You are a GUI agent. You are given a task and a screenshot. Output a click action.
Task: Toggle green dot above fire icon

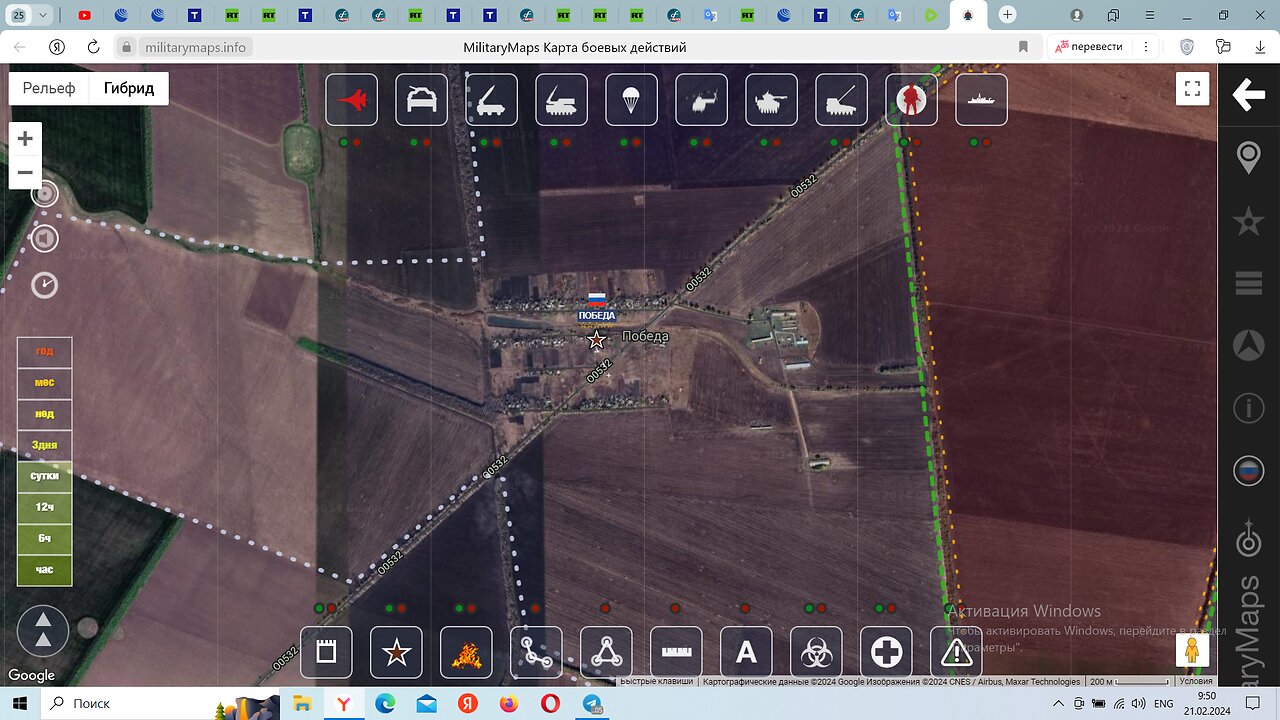pos(459,608)
